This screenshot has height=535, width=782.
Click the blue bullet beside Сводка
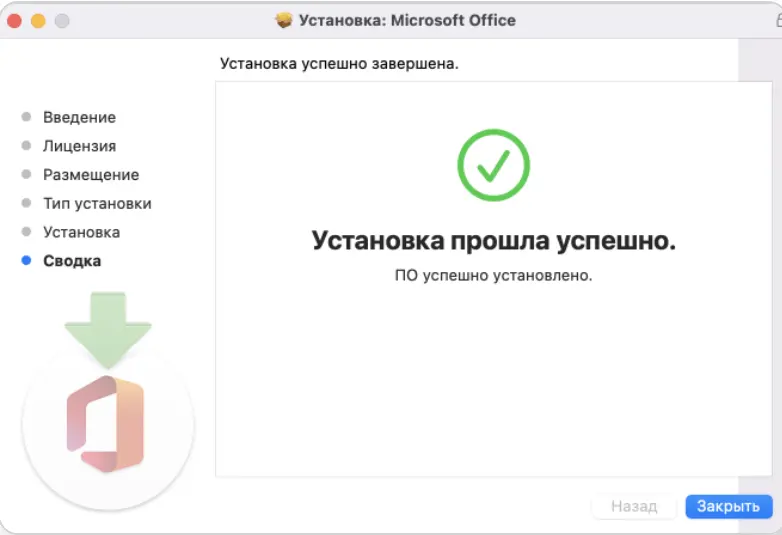[26, 261]
